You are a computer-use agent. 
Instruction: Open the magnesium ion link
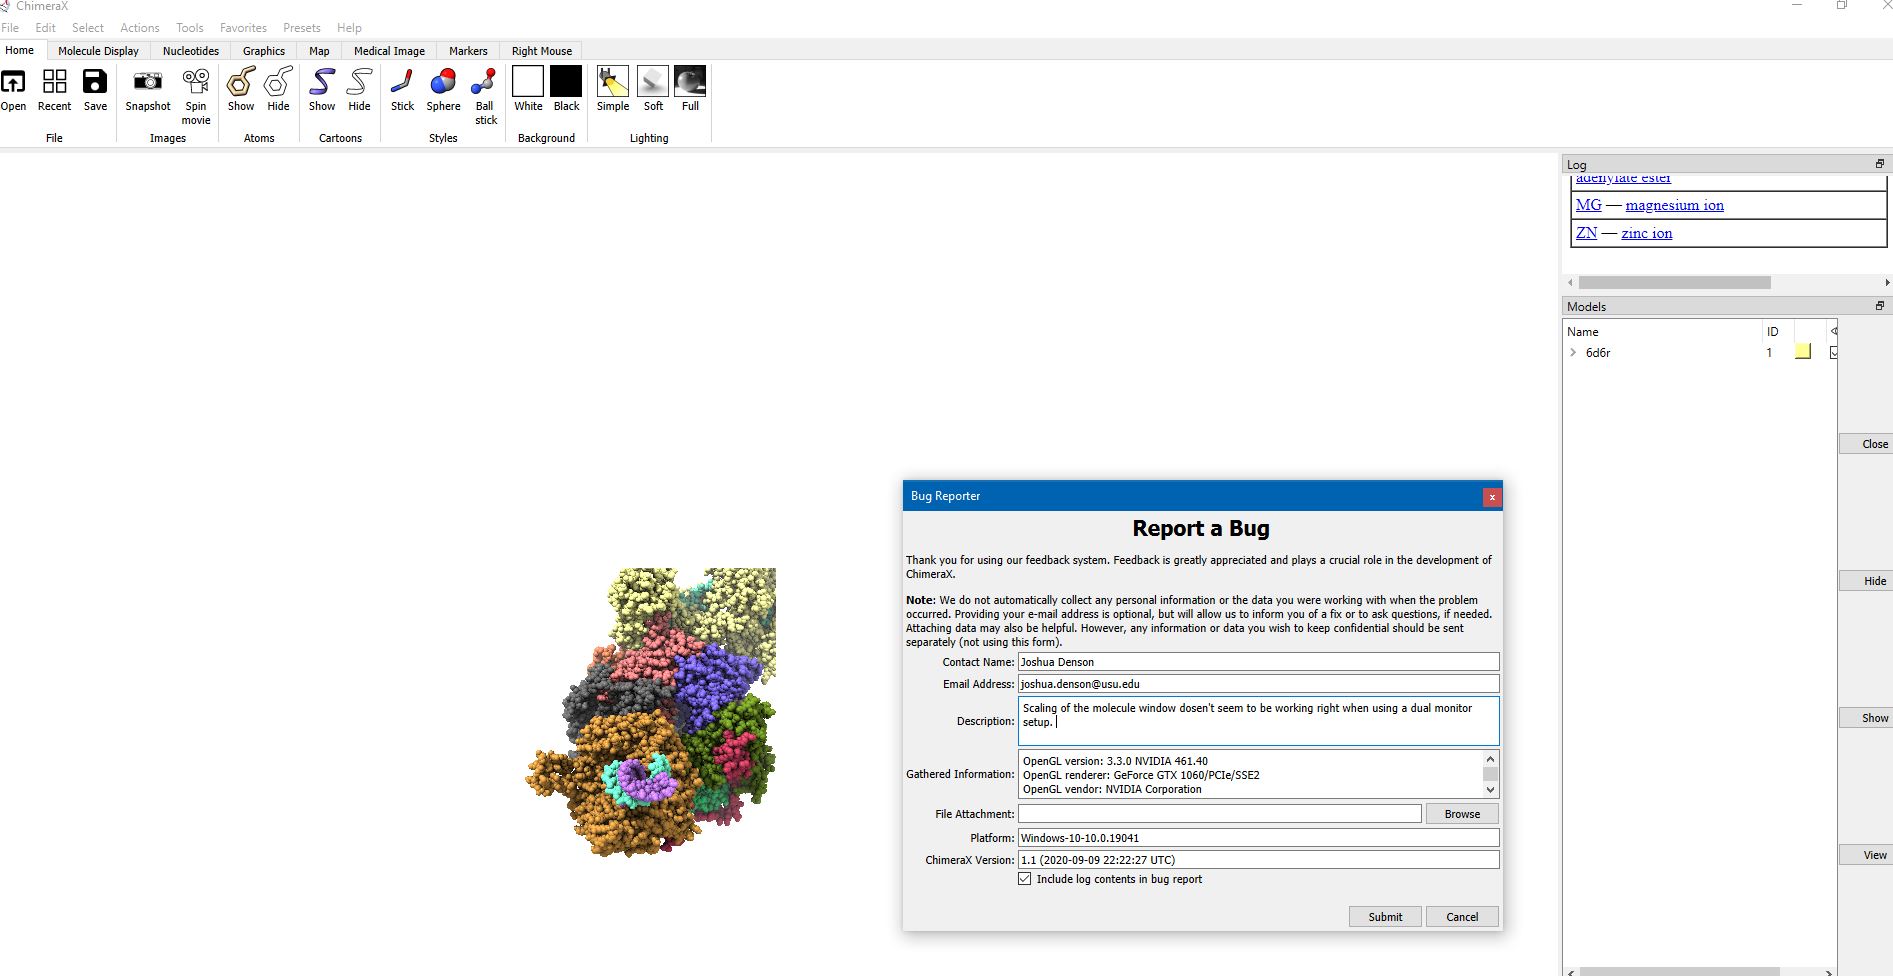click(x=1674, y=205)
